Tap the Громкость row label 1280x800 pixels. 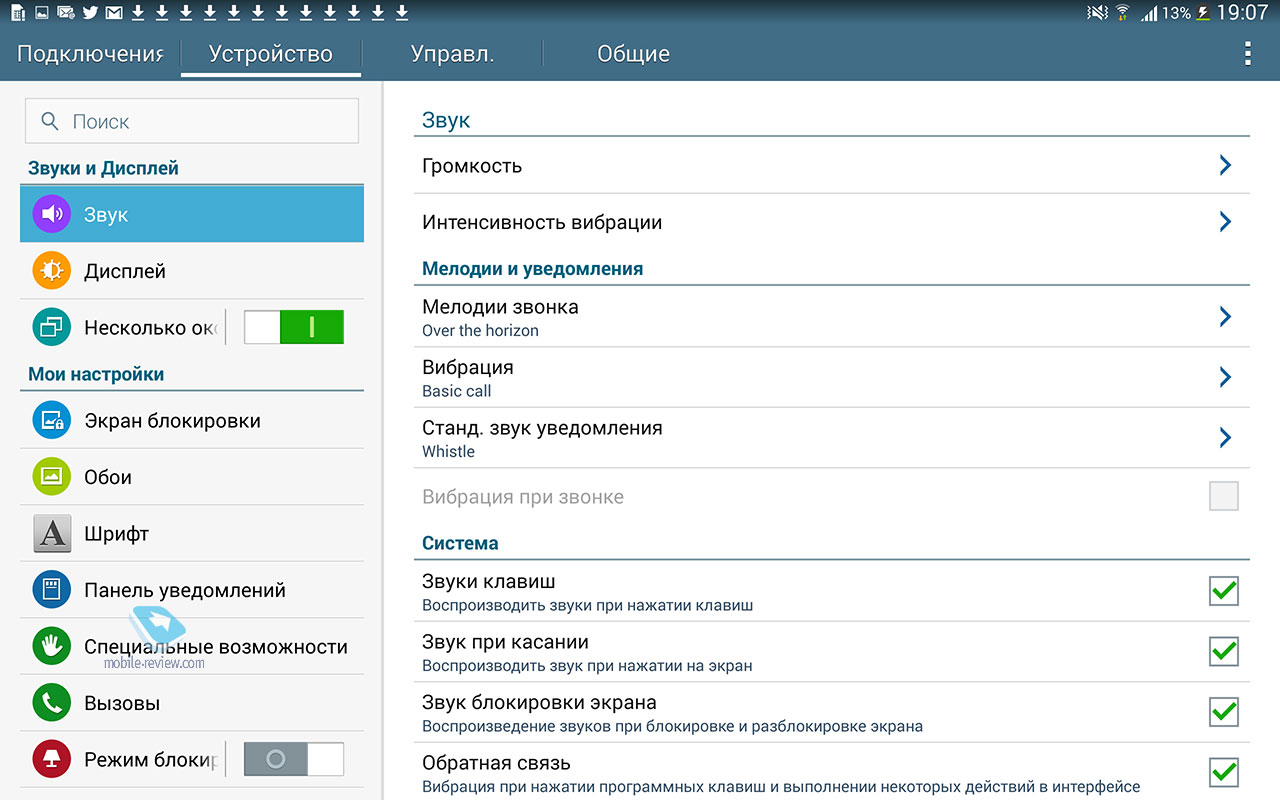472,166
